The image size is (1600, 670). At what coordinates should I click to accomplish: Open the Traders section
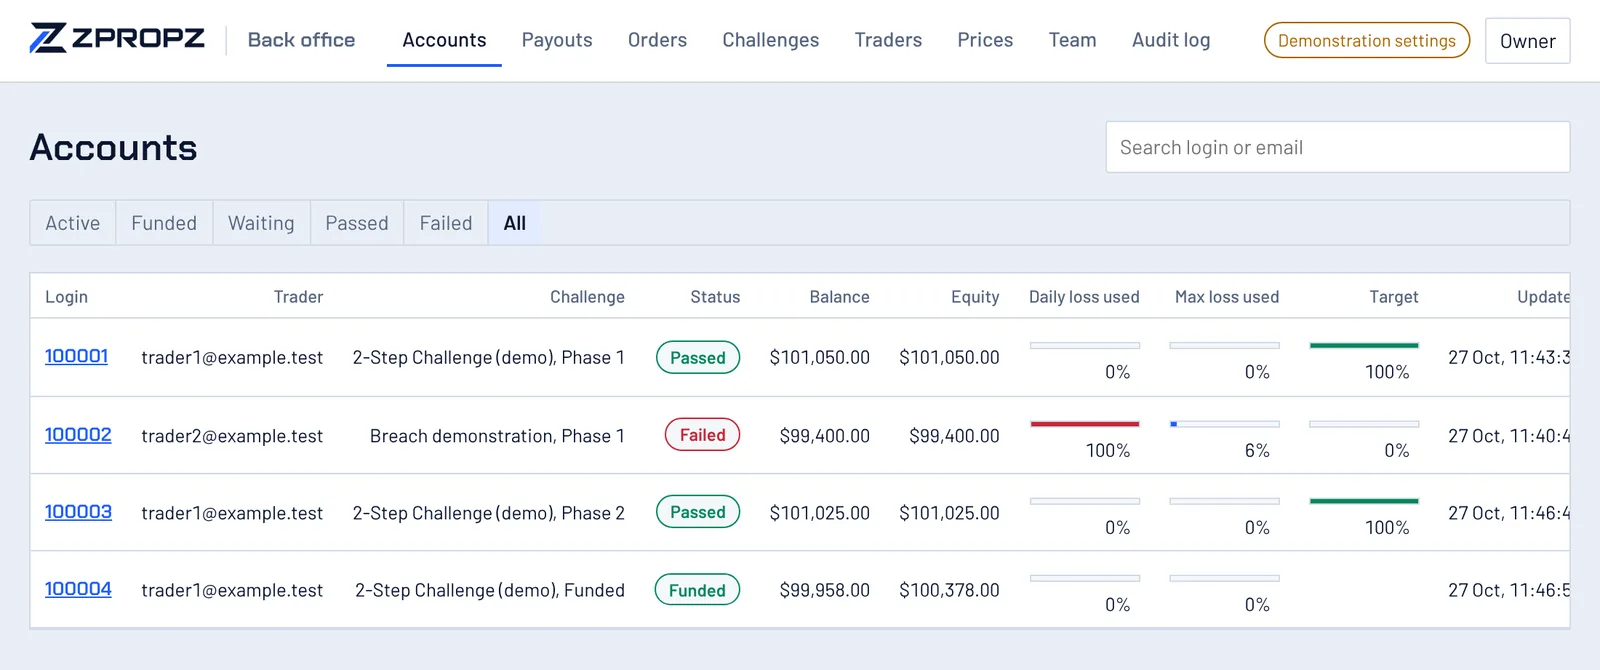coord(888,40)
